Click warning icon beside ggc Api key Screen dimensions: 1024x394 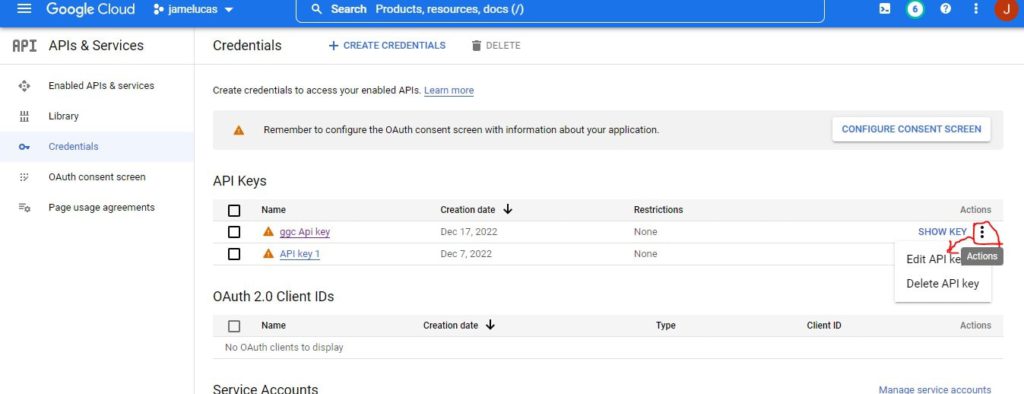[268, 232]
